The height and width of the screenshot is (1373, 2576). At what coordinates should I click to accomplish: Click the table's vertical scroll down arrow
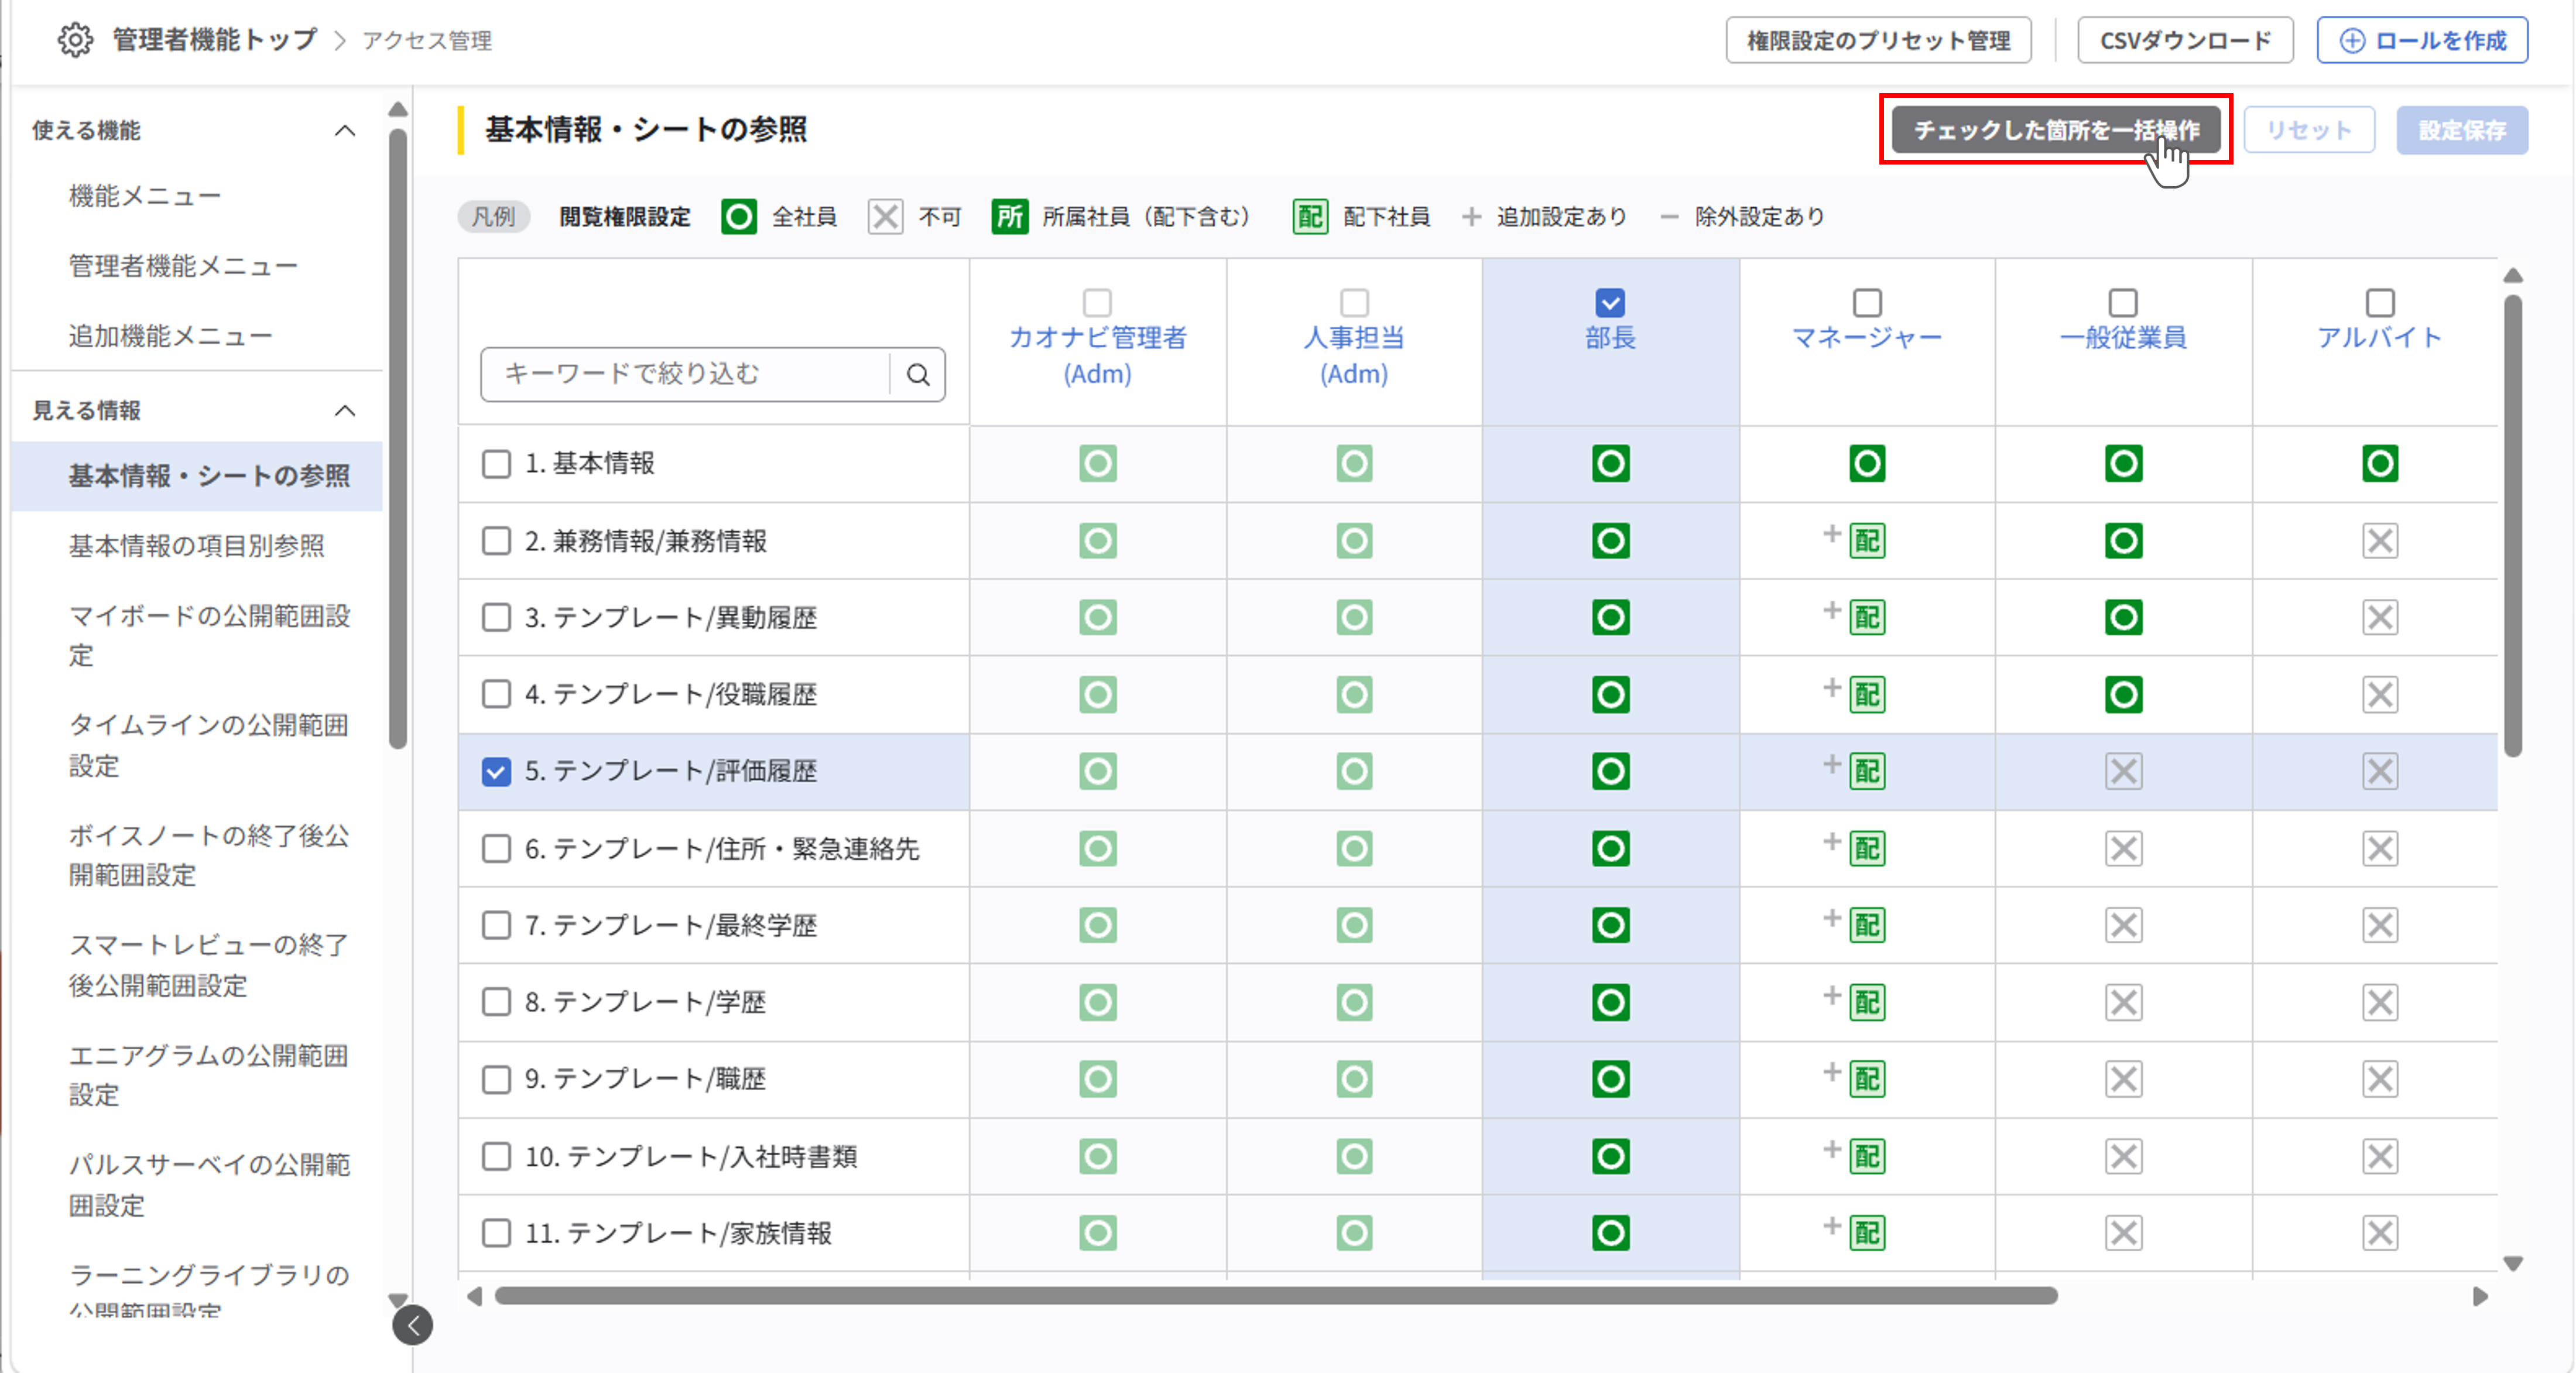pos(2513,1264)
